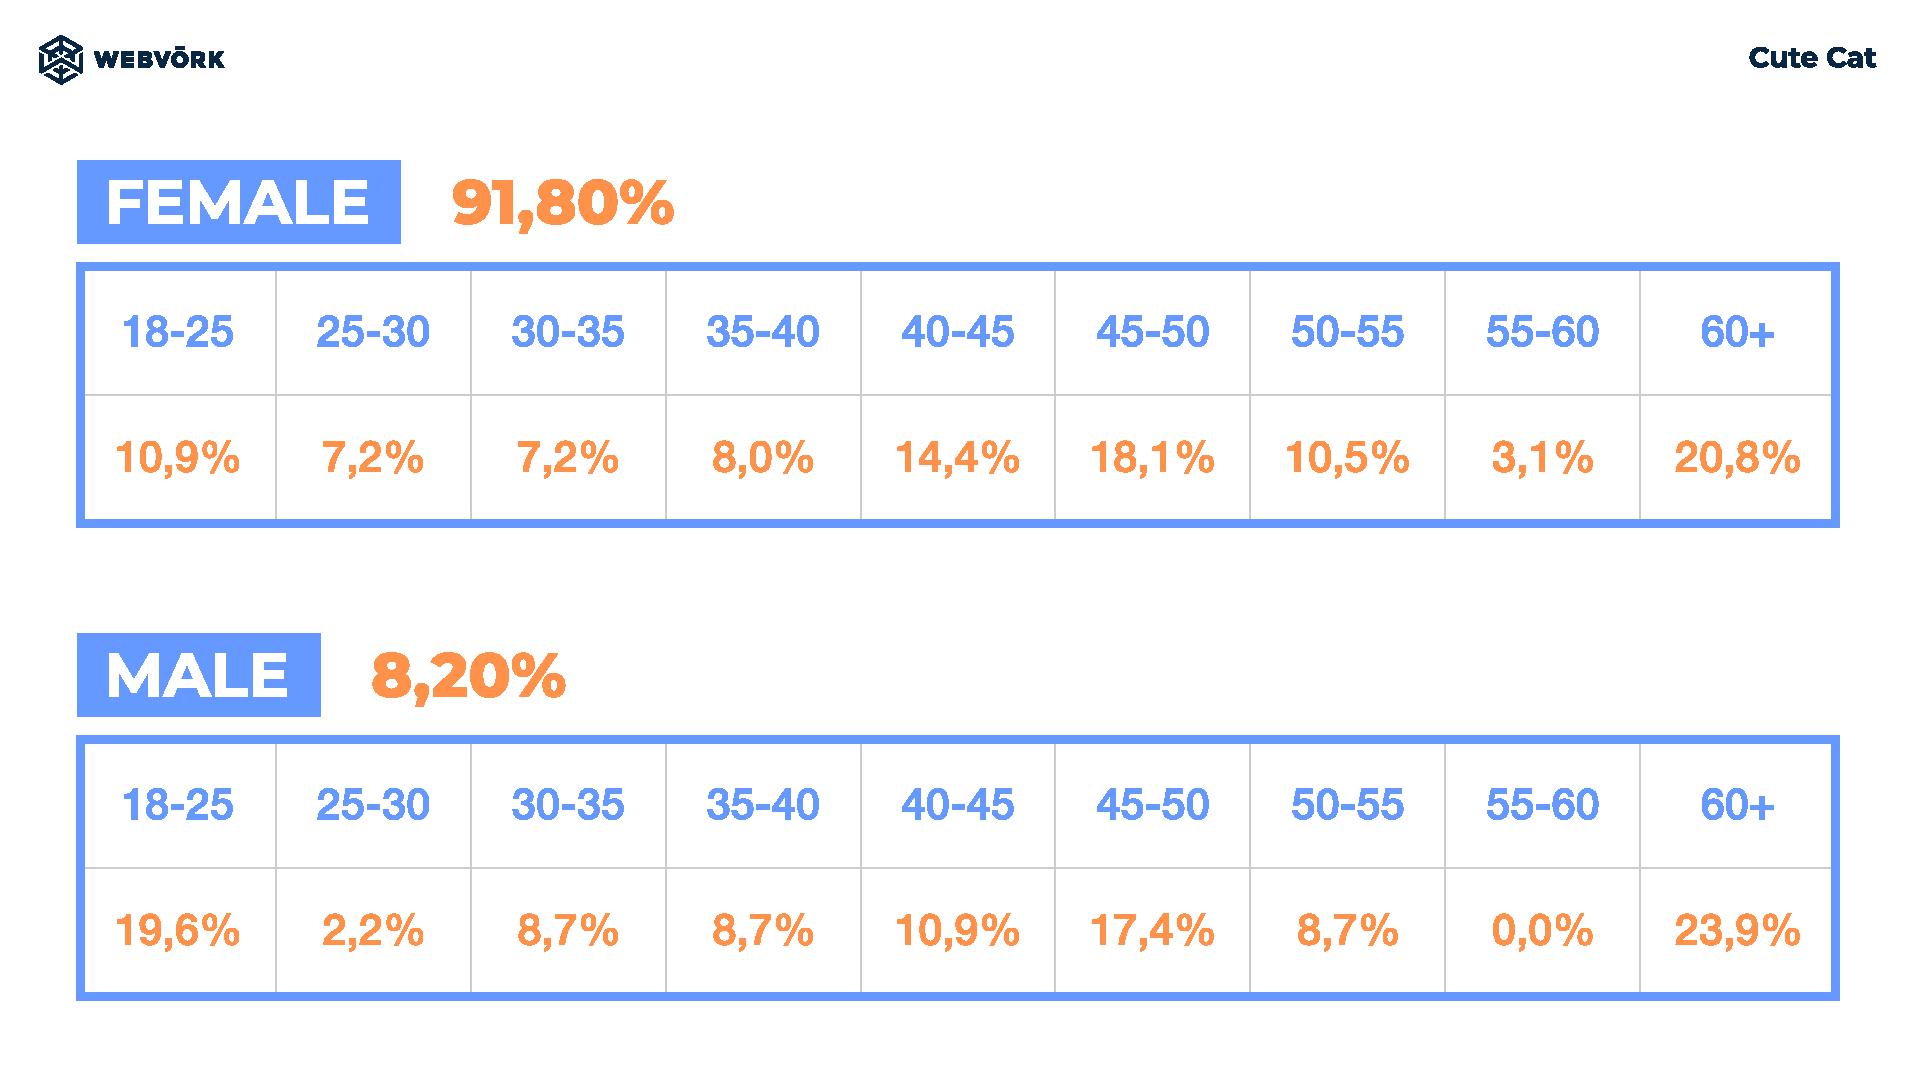The height and width of the screenshot is (1080, 1920).
Task: Select the Cute Cat title label
Action: 1812,58
